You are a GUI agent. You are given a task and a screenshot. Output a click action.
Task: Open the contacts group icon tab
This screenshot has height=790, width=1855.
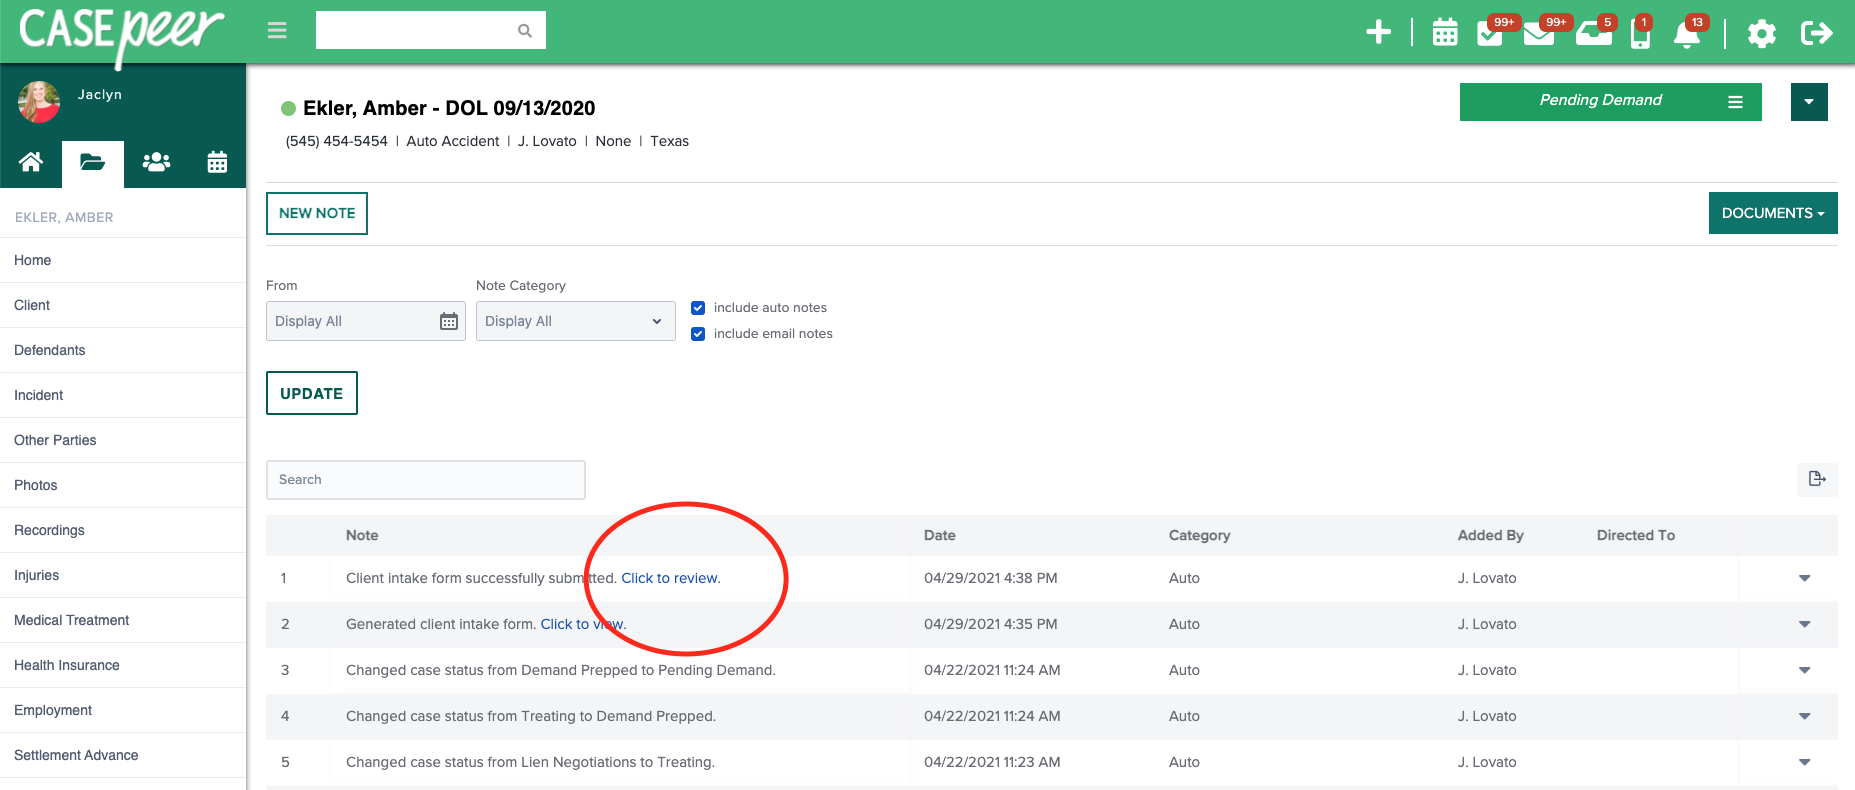(156, 162)
